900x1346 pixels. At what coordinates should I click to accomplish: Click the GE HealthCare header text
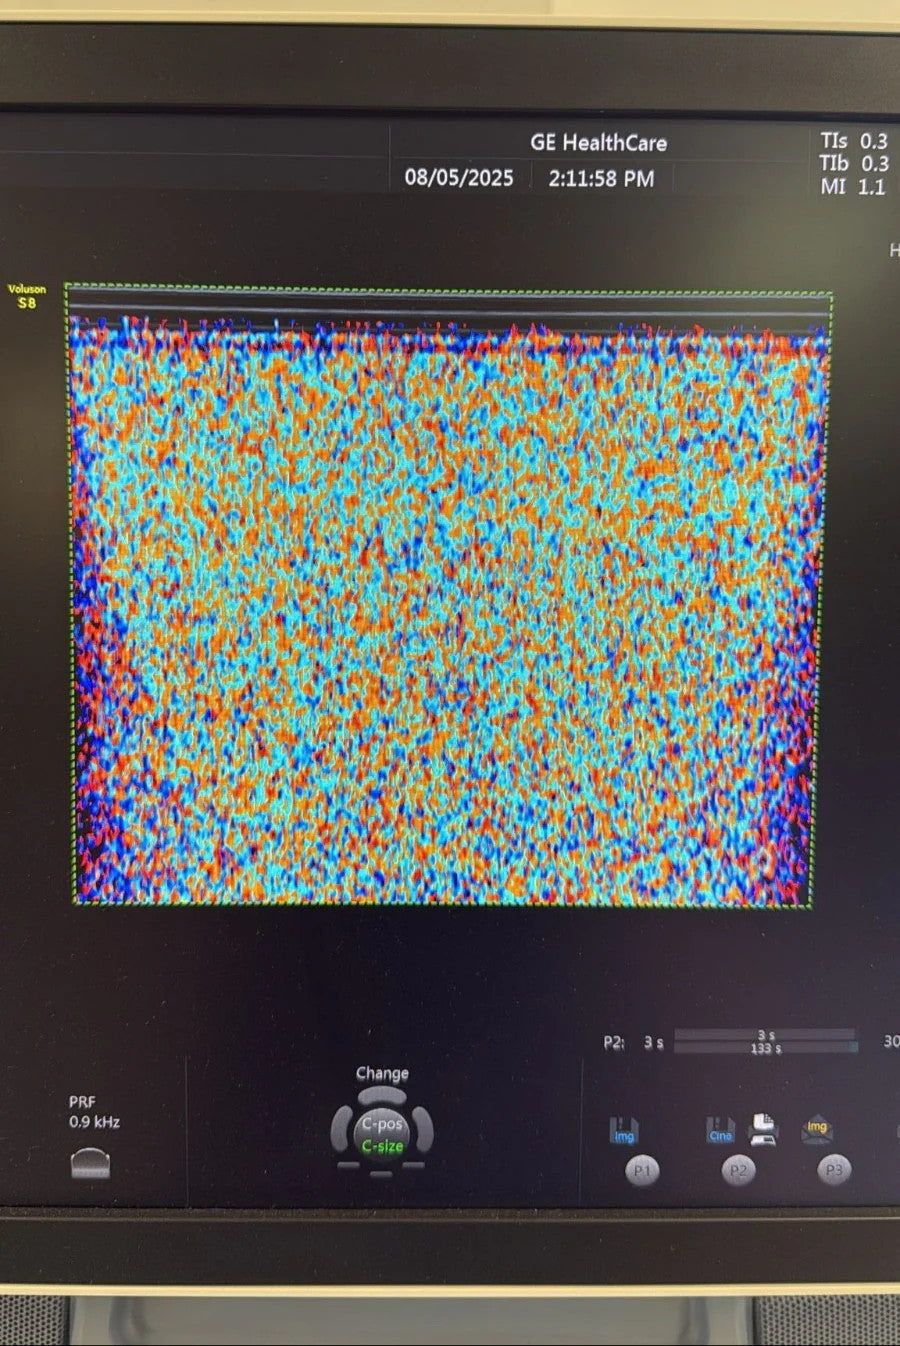click(598, 143)
